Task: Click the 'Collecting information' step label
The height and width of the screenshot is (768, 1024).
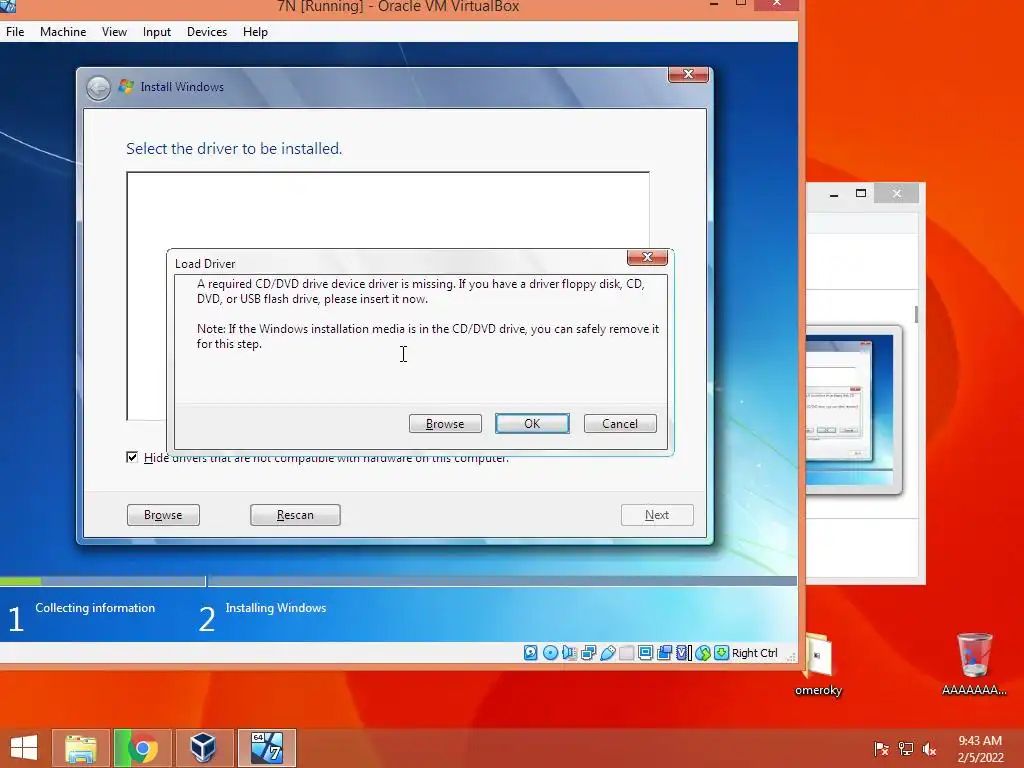Action: [x=95, y=607]
